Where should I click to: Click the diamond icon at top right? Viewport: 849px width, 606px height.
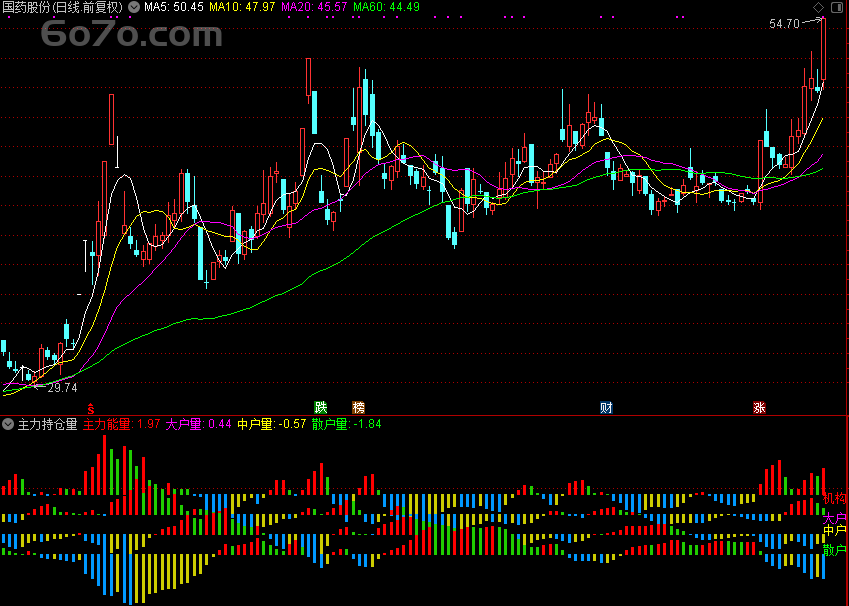[x=819, y=8]
